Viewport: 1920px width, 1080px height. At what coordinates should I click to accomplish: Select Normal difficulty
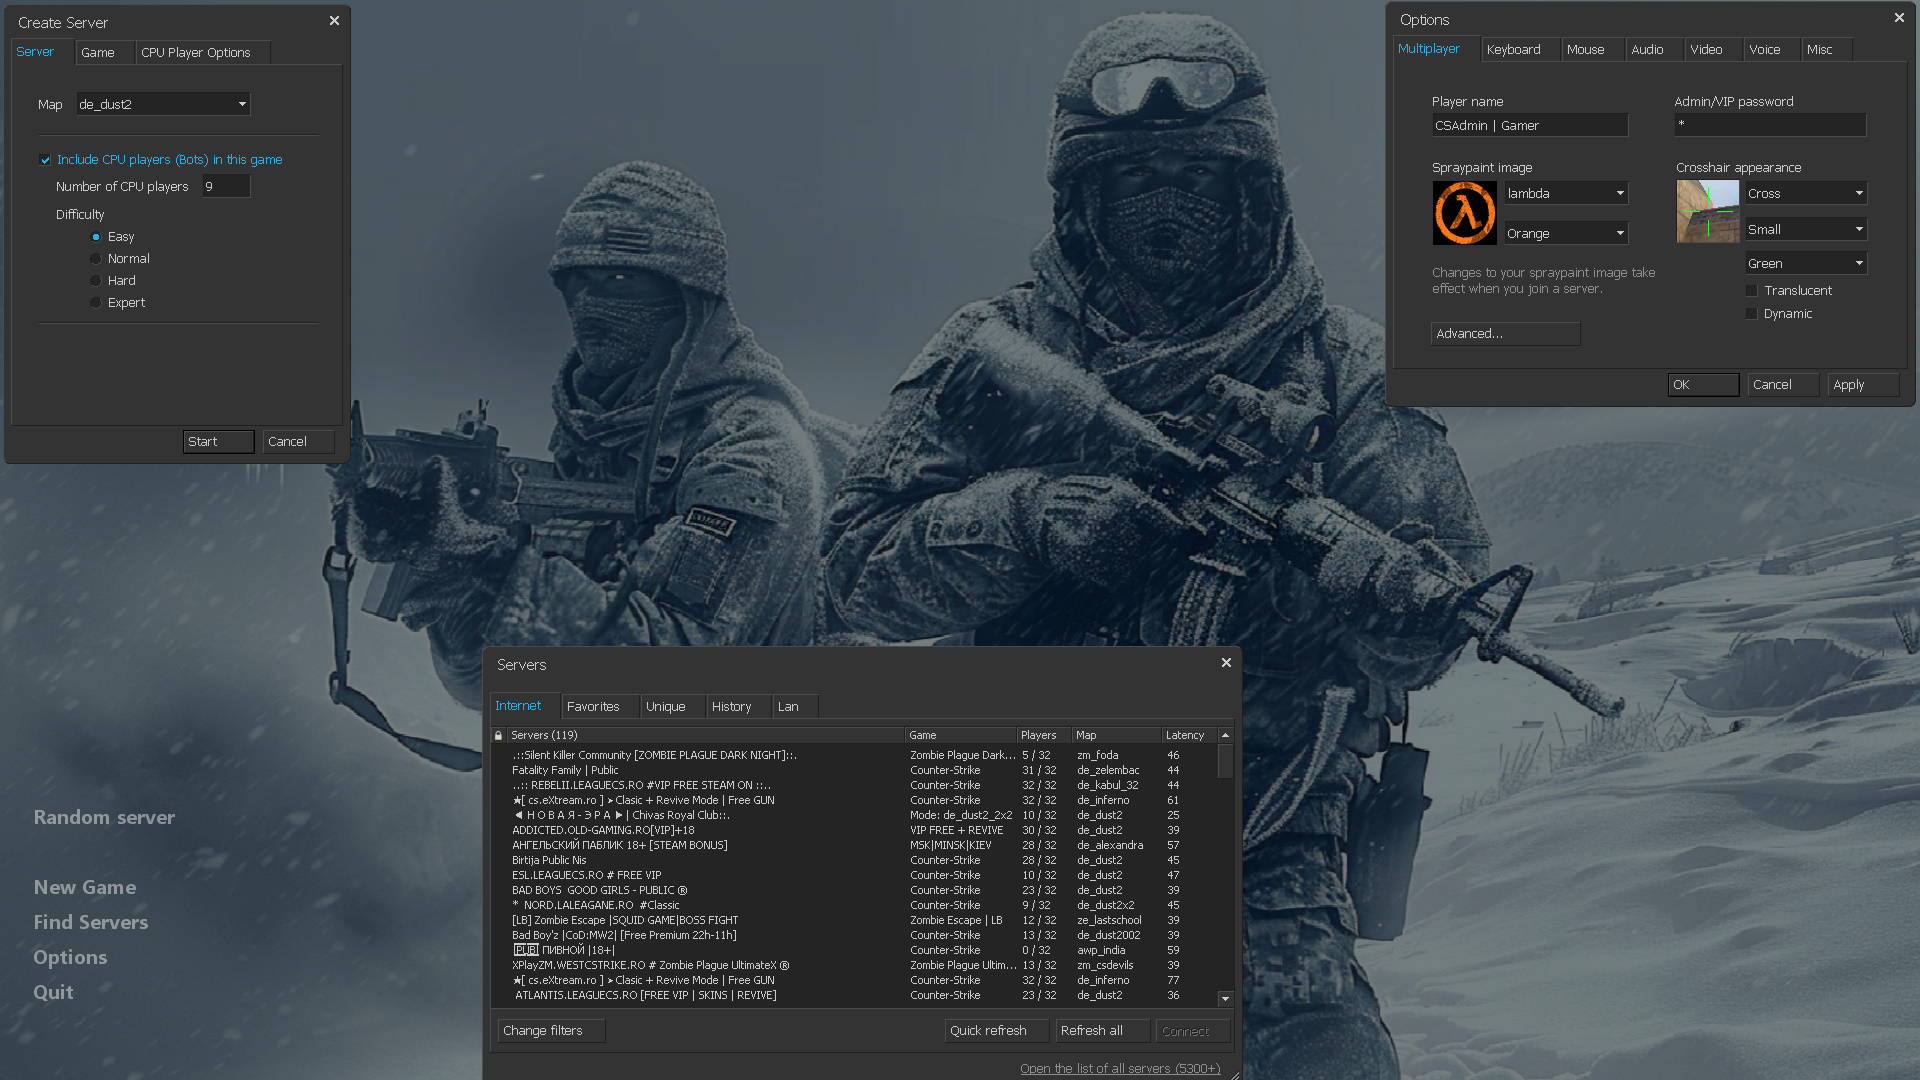click(x=96, y=259)
